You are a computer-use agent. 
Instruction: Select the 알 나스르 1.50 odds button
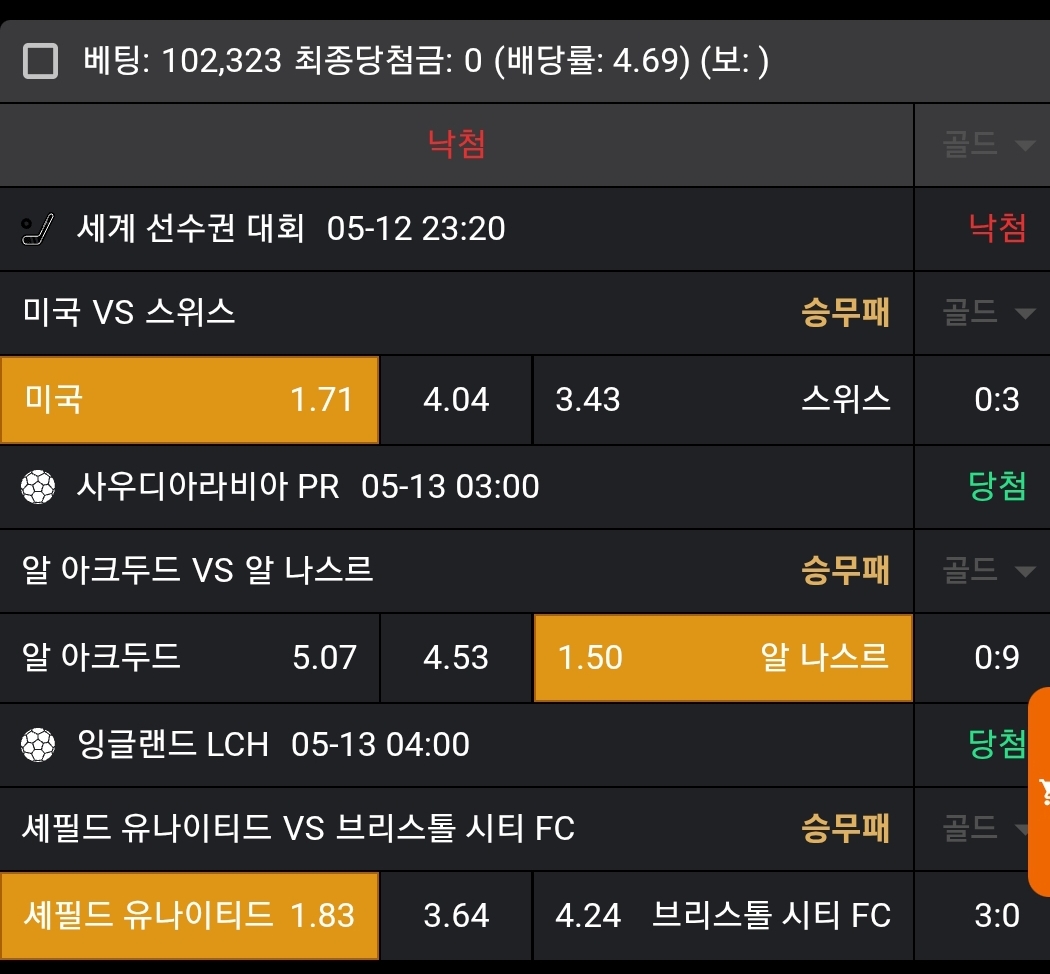[x=722, y=658]
